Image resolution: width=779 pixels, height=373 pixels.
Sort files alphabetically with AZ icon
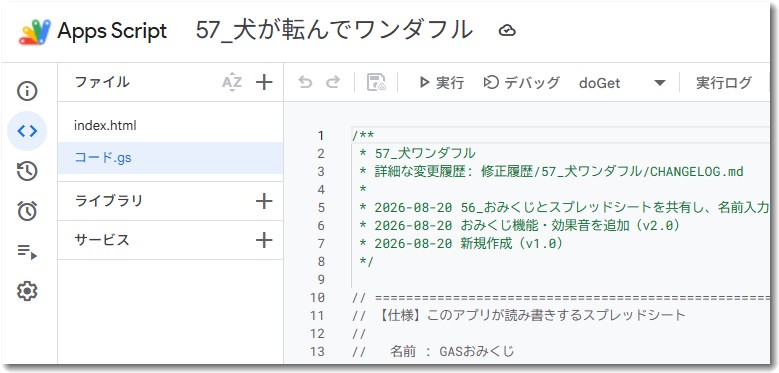(232, 82)
